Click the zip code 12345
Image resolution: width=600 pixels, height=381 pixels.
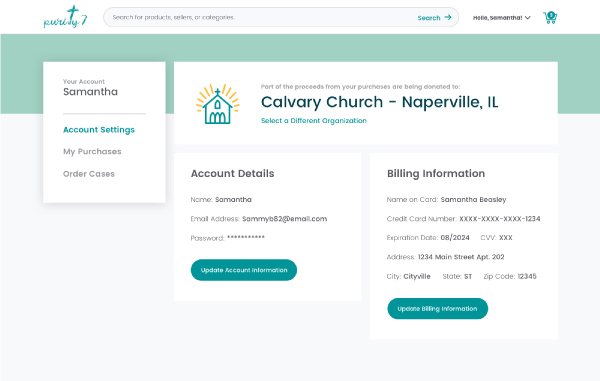click(527, 276)
